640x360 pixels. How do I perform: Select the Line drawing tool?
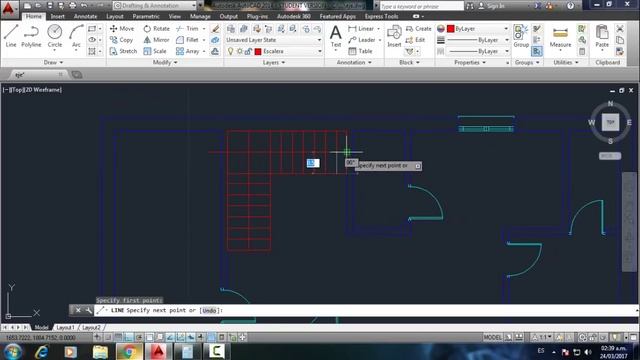click(11, 36)
